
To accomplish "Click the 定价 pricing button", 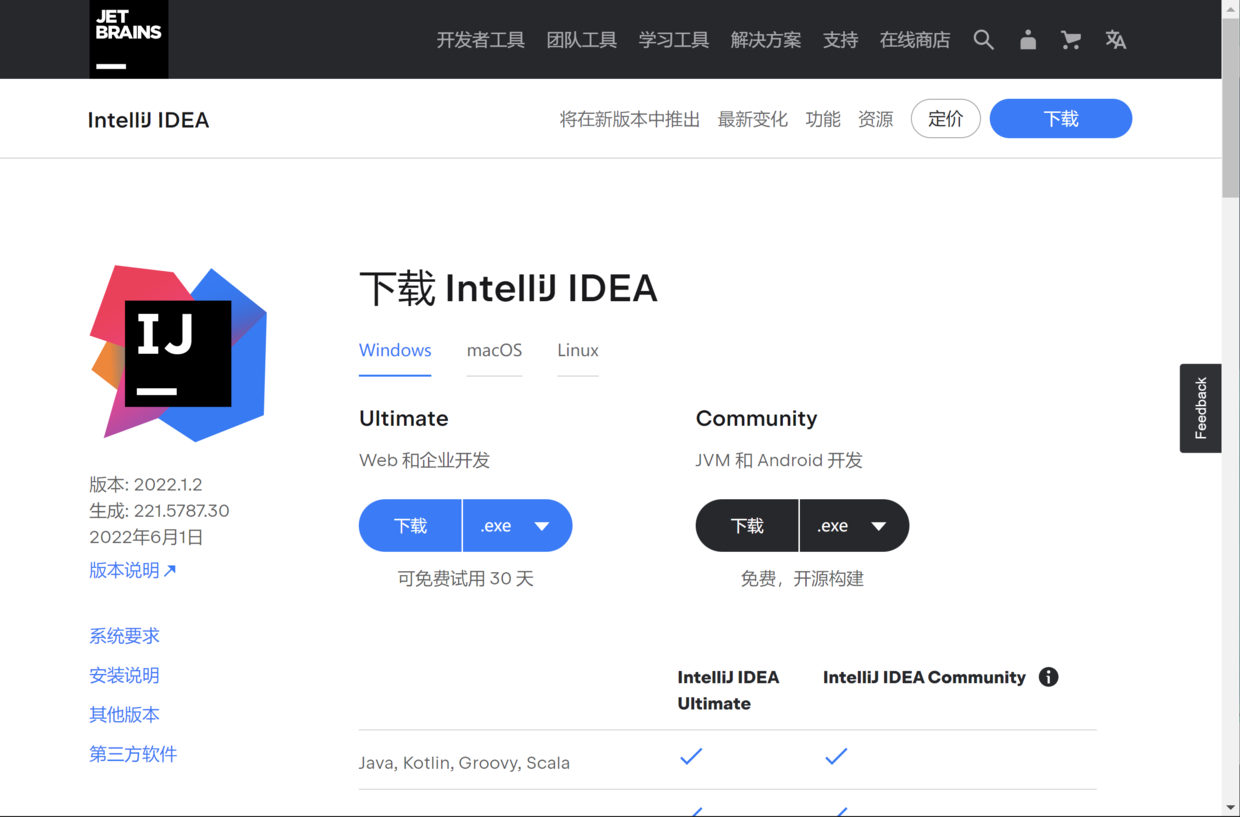I will point(945,119).
